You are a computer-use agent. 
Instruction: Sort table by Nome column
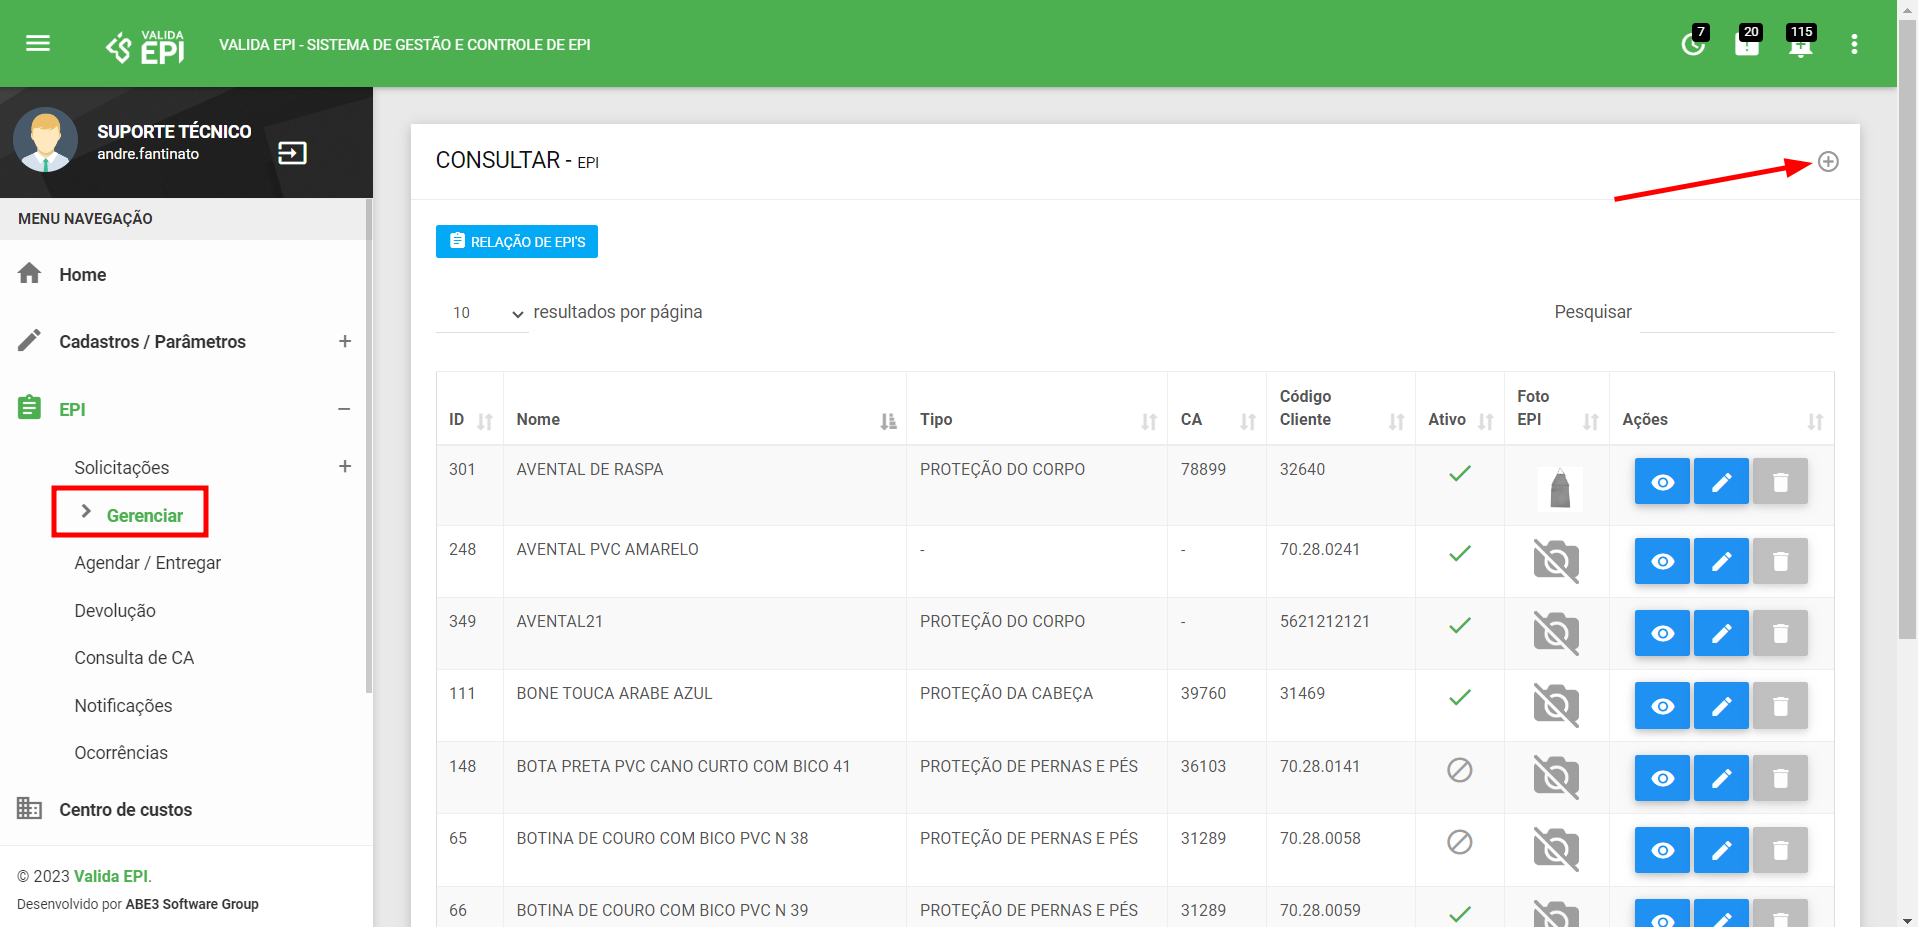705,409
